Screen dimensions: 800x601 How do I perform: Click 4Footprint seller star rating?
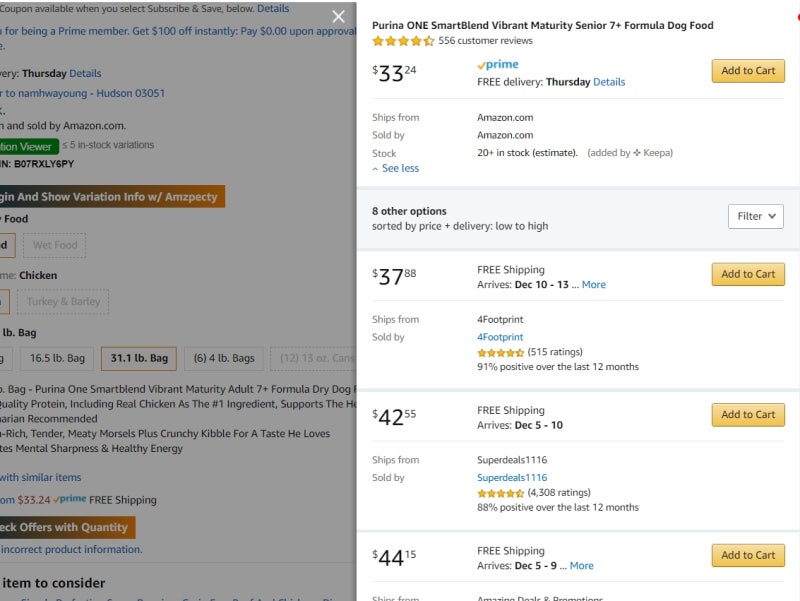click(x=500, y=352)
